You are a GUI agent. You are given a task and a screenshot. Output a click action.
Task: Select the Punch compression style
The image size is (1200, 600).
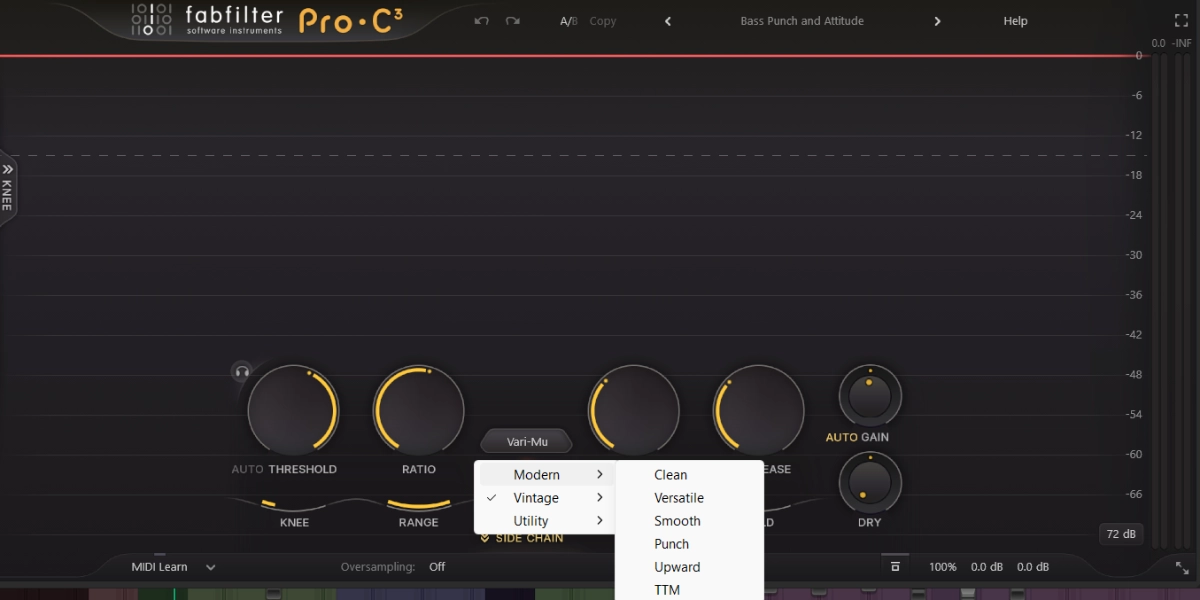coord(671,543)
